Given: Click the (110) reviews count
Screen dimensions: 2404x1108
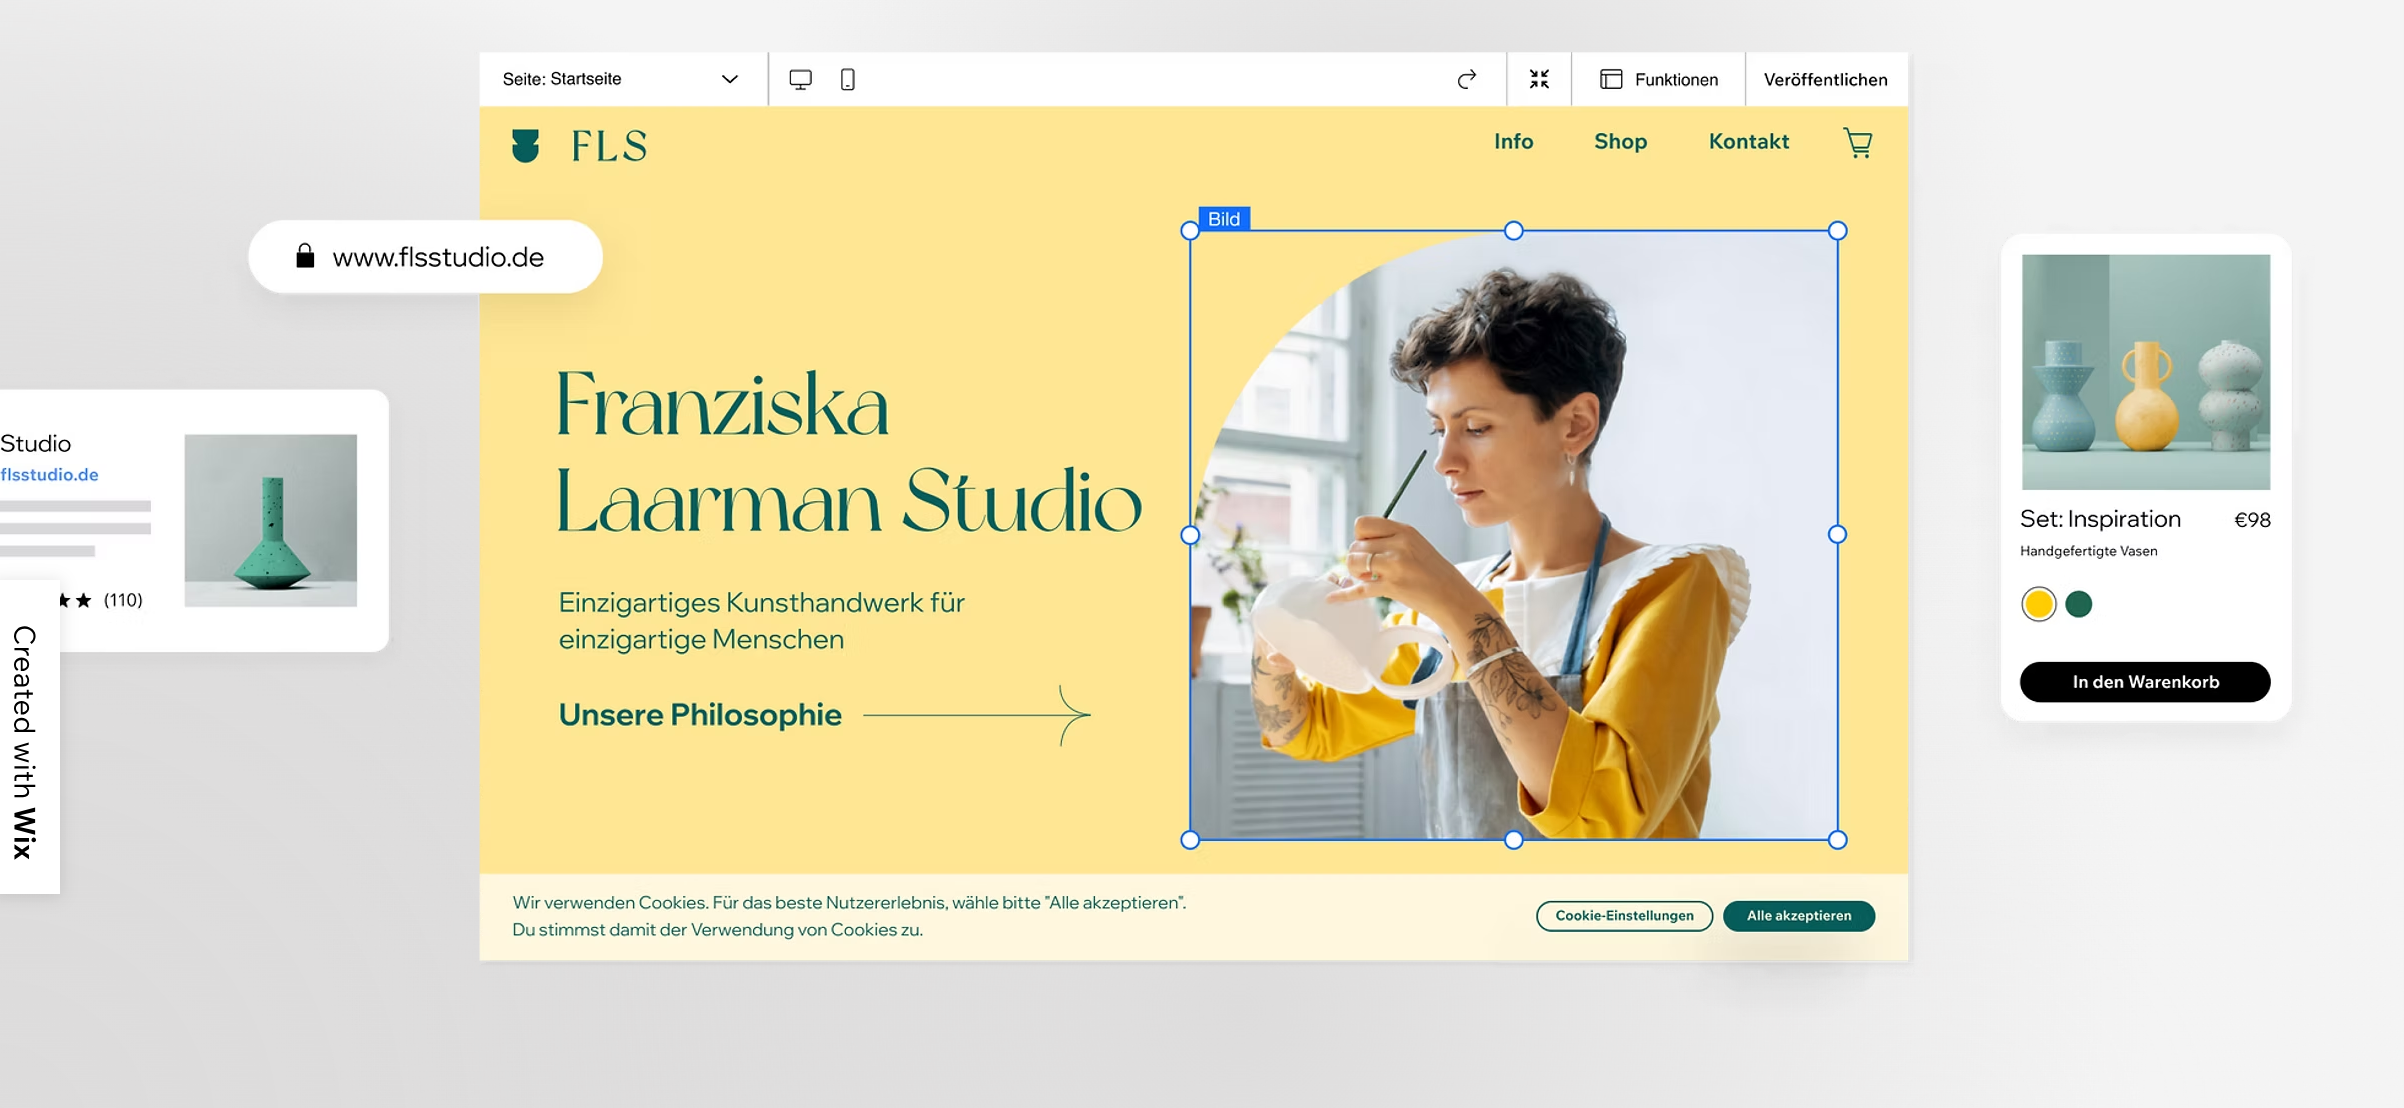Looking at the screenshot, I should click(123, 600).
